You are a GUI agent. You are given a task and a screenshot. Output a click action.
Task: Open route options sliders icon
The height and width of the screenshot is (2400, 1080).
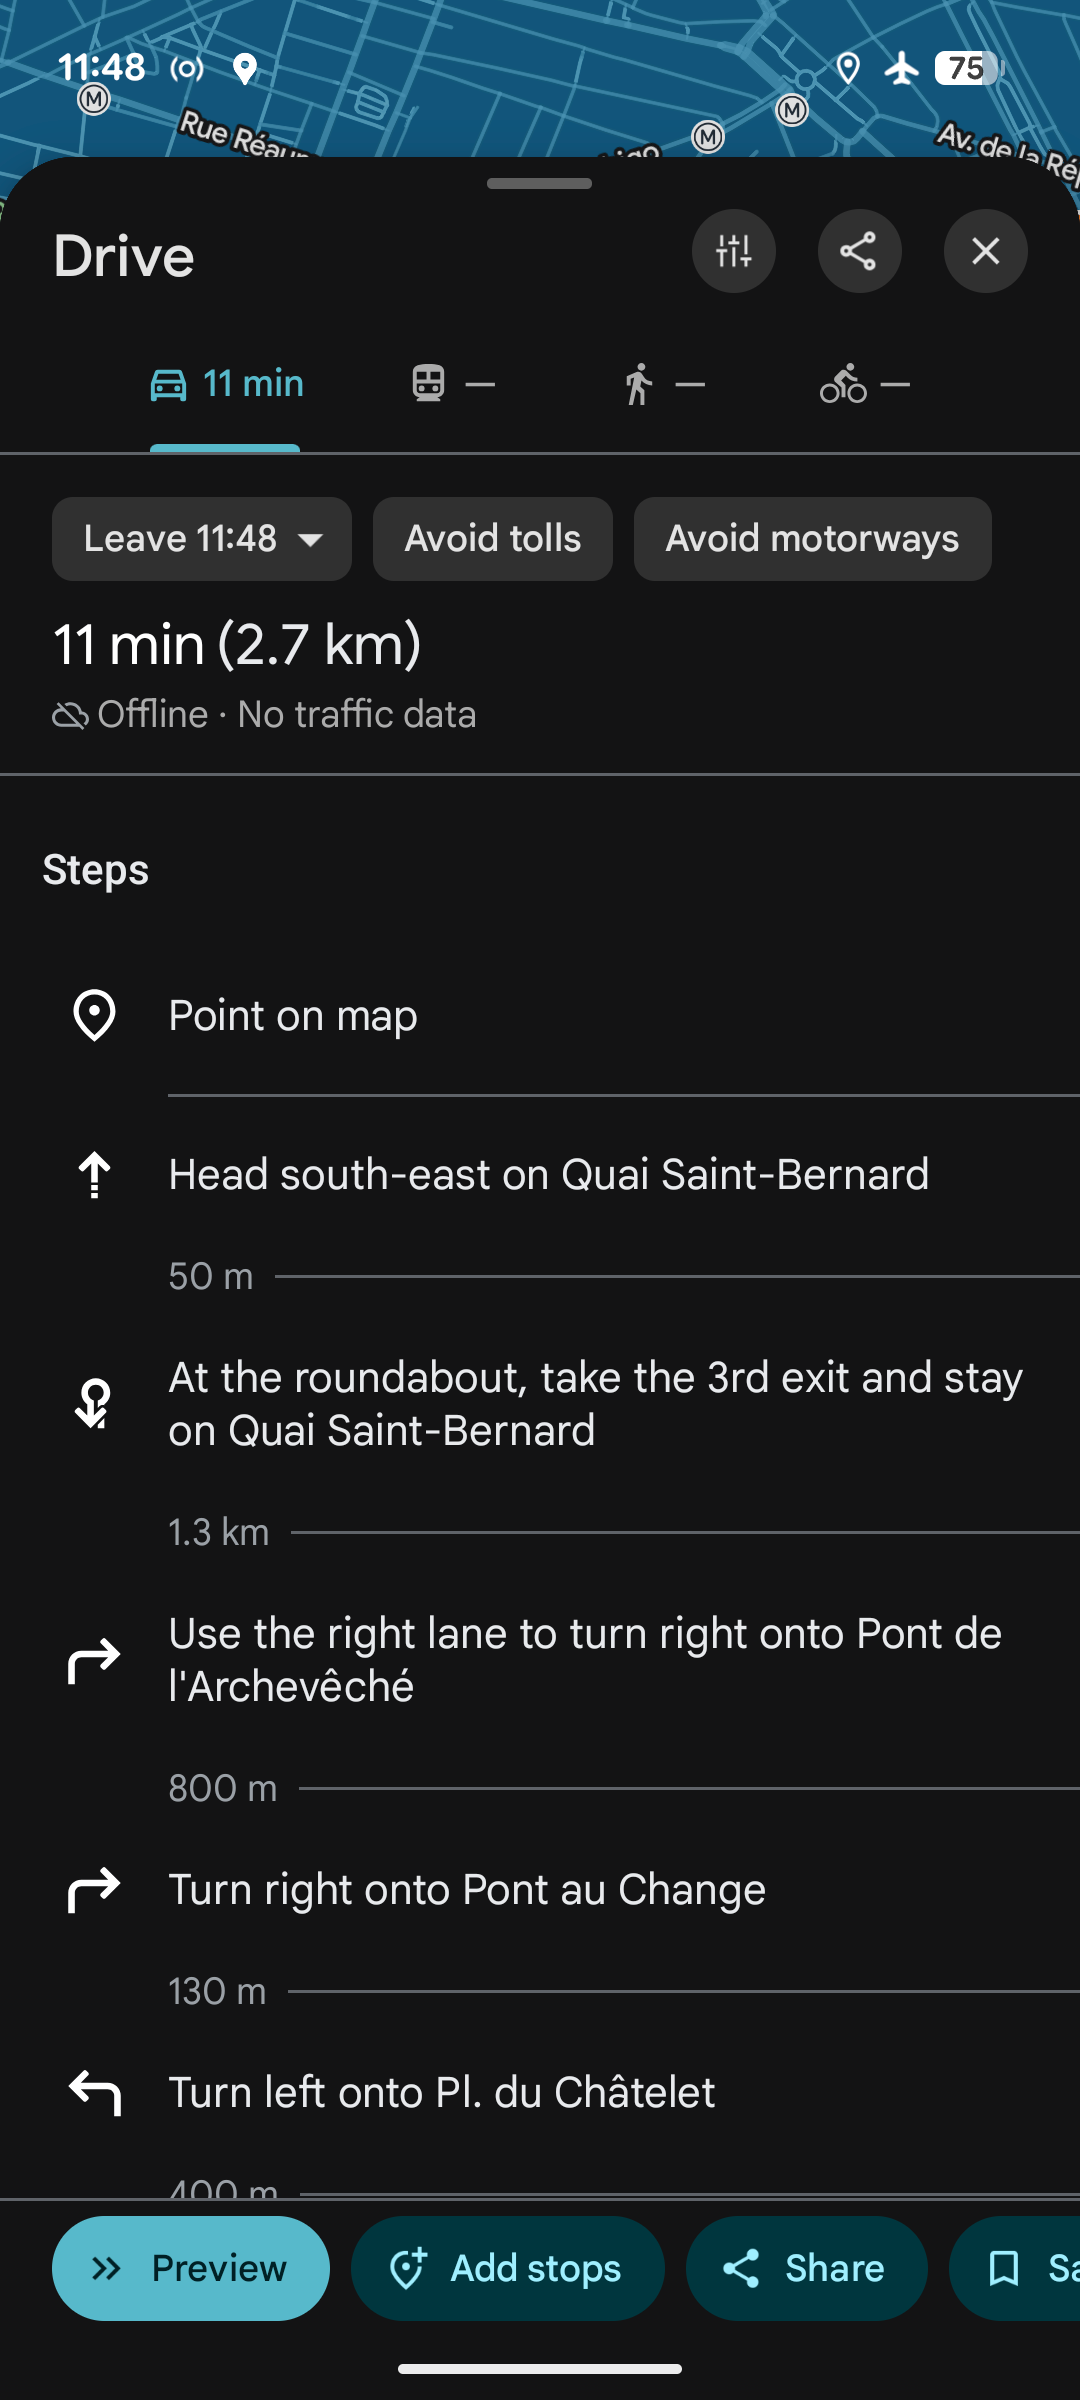point(734,251)
